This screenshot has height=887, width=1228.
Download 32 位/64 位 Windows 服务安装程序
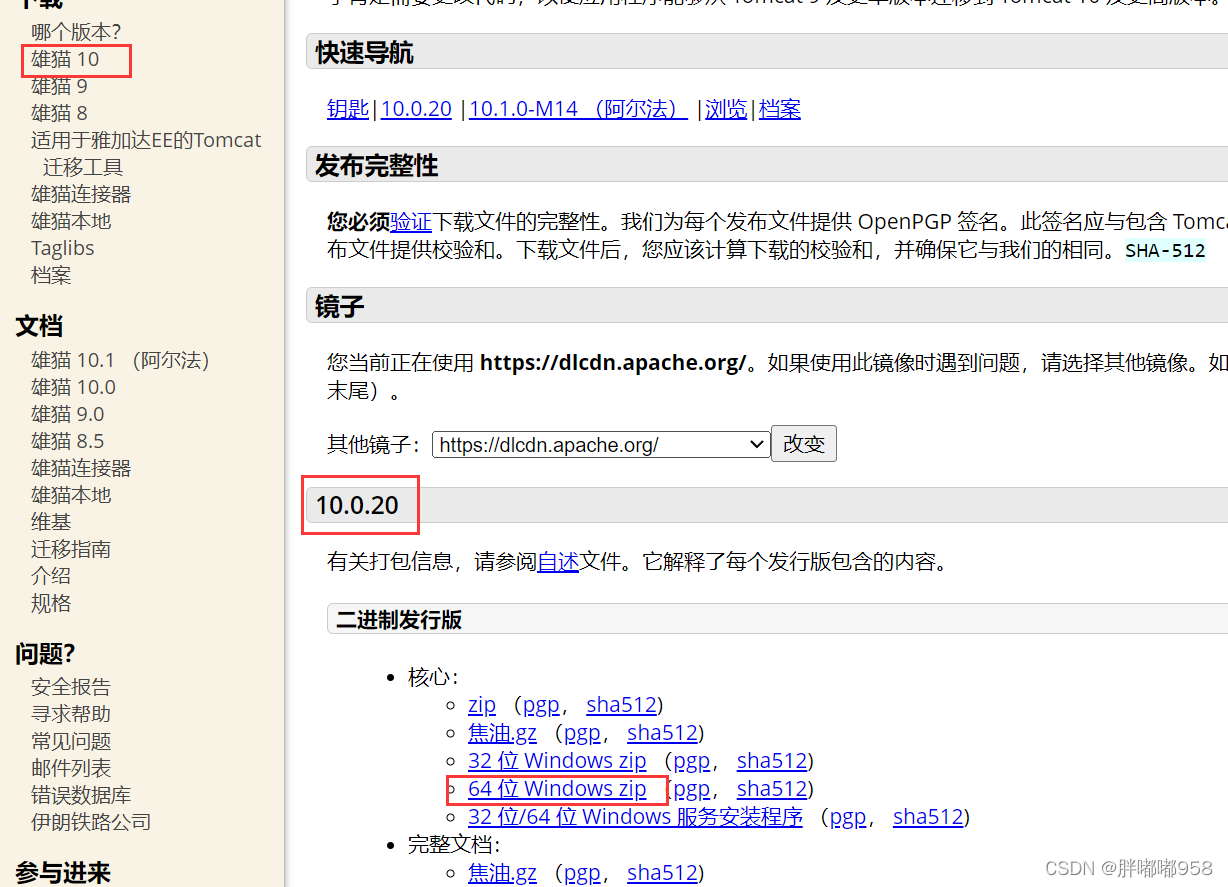[635, 817]
